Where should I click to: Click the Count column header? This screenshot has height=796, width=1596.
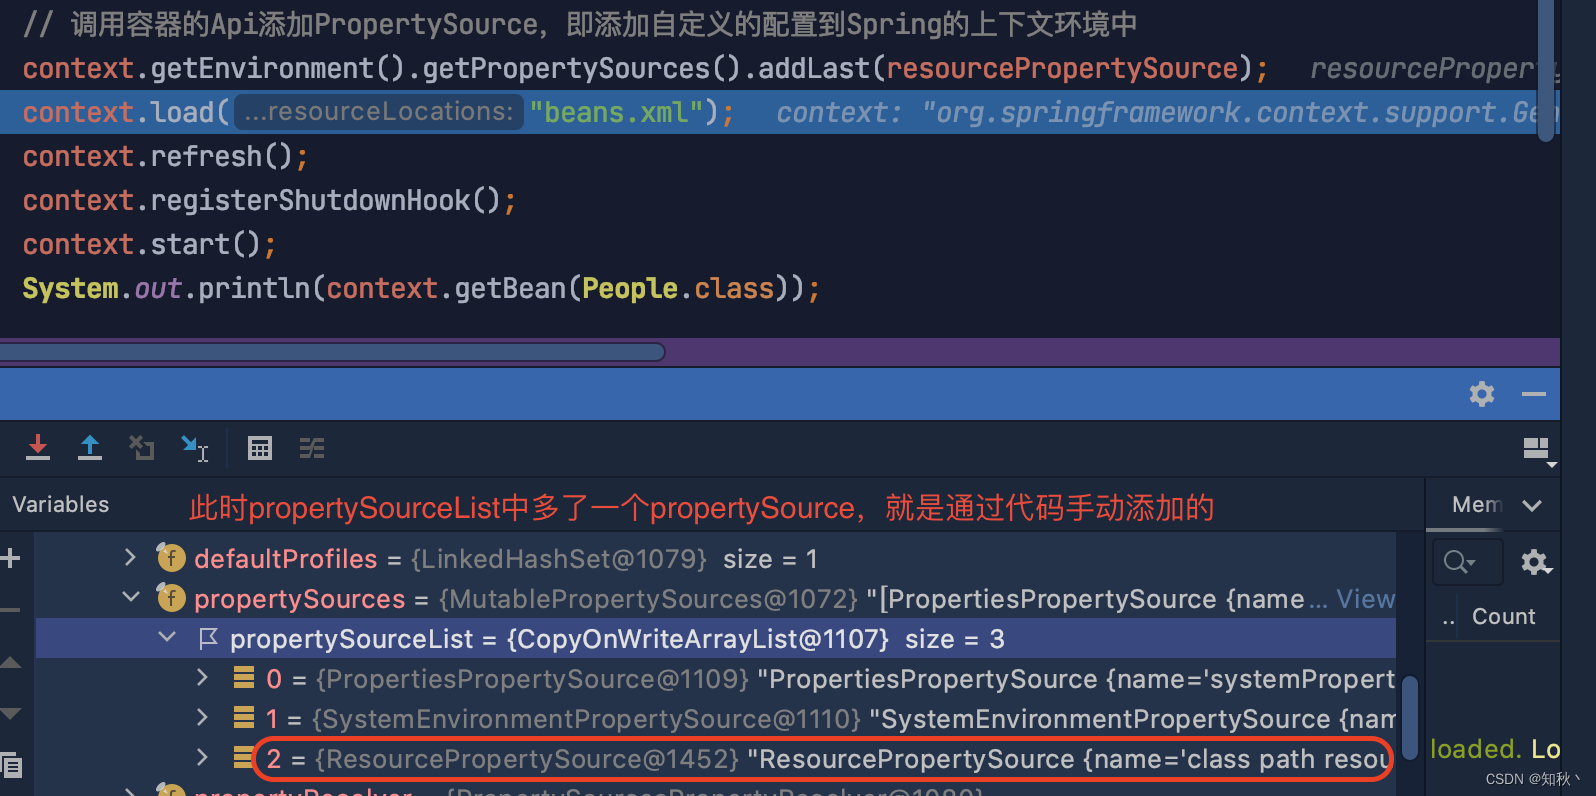coord(1503,617)
